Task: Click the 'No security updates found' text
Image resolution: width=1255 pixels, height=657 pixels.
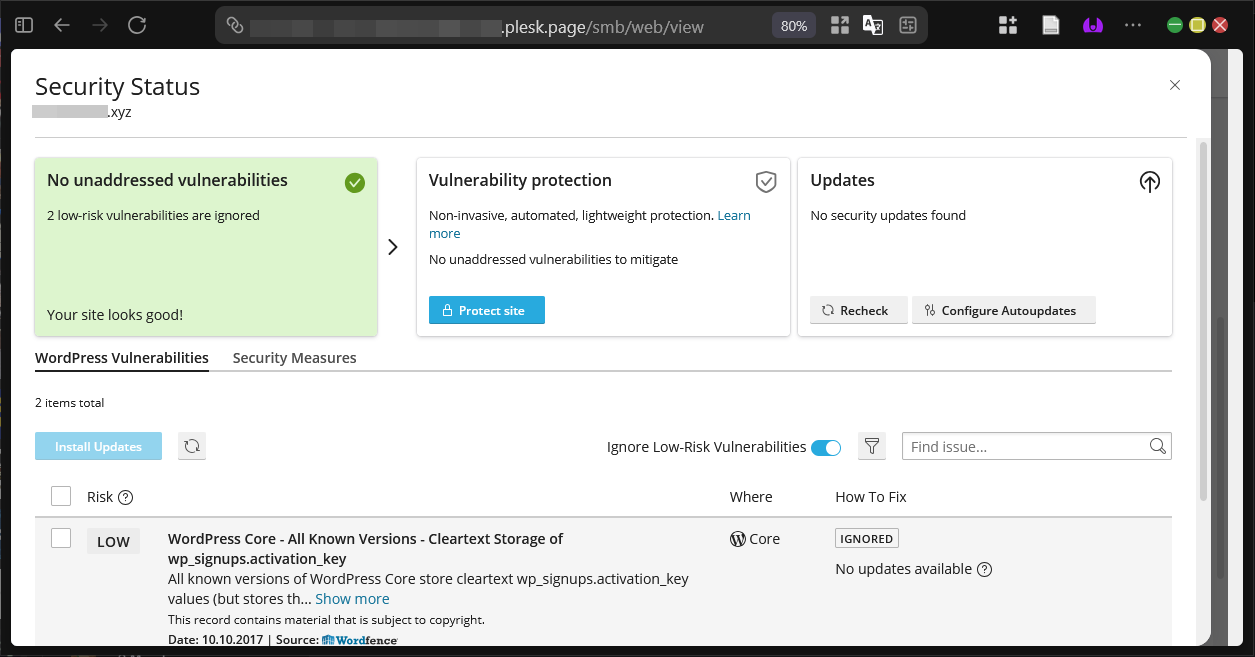Action: tap(888, 215)
